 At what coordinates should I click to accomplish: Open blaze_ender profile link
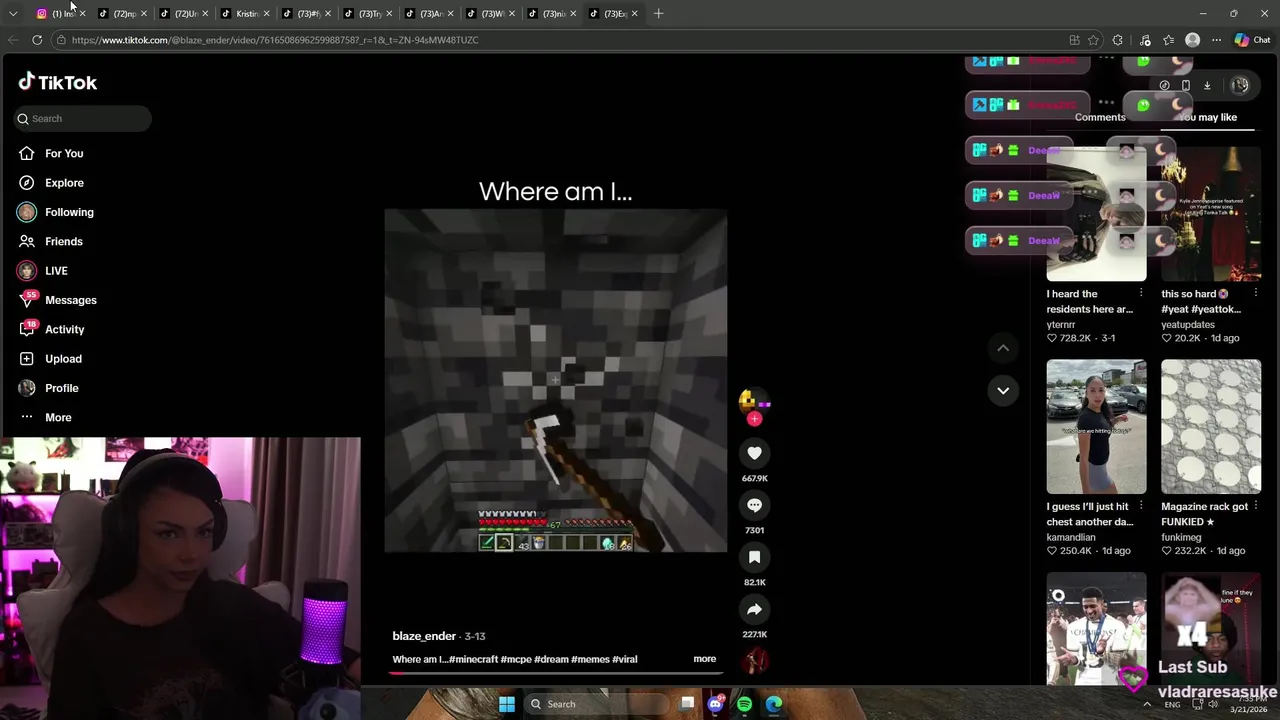tap(424, 636)
